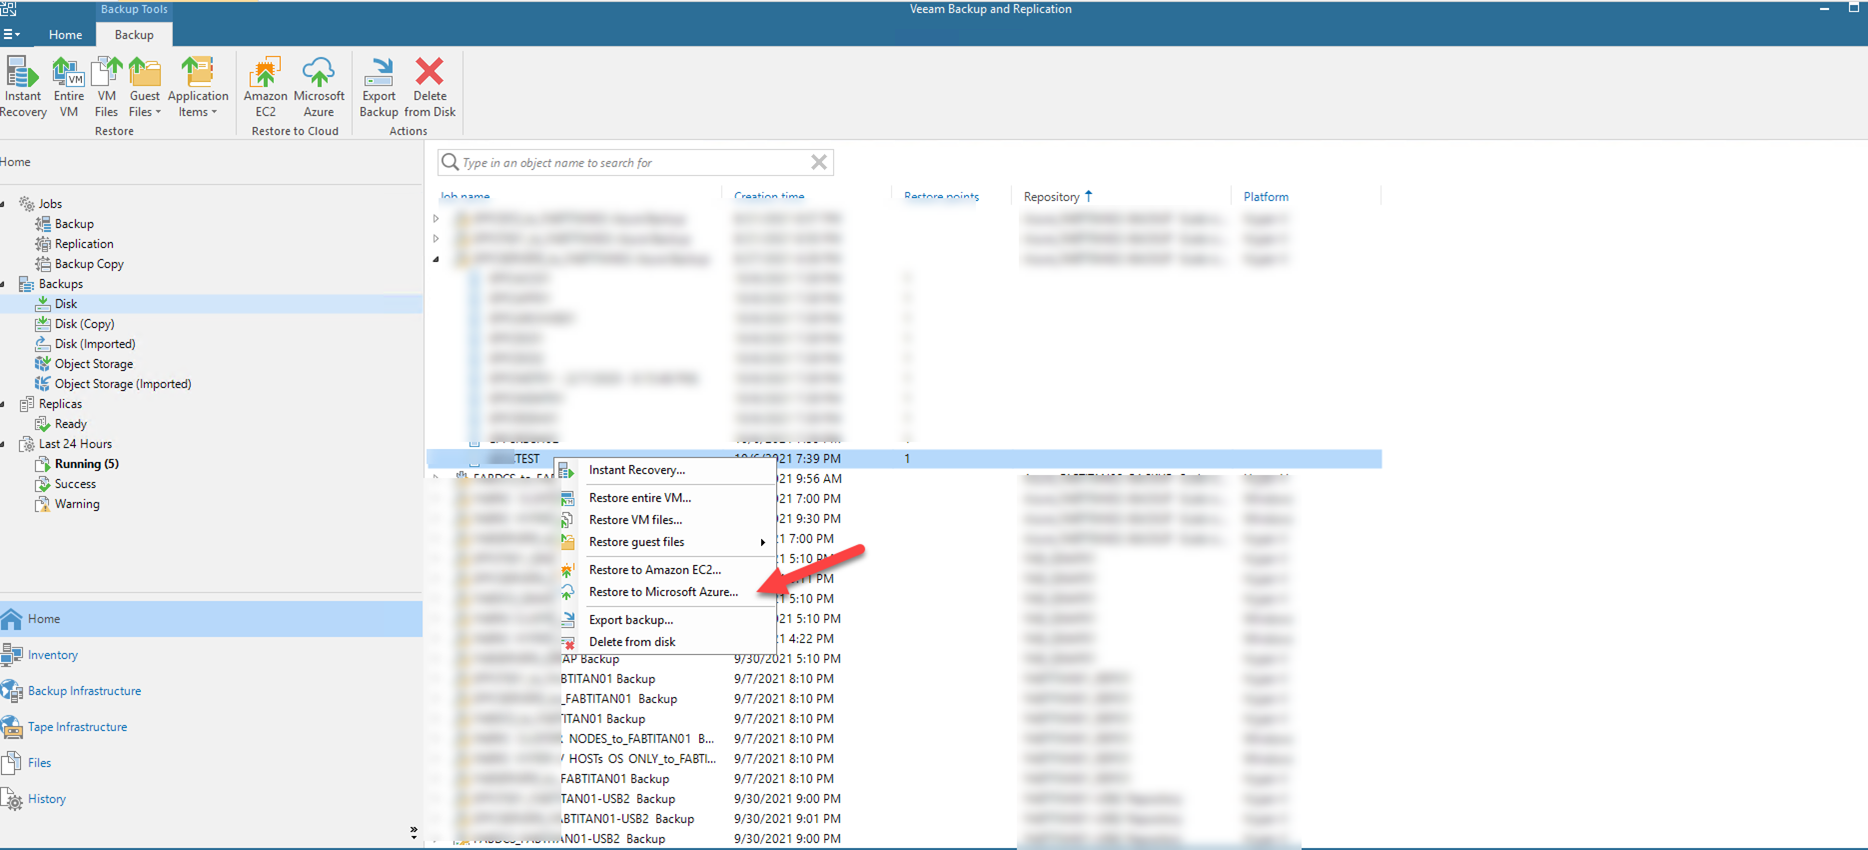Screen dimensions: 1868x850
Task: Click the Instant Recovery context menu icon
Action: coord(567,470)
